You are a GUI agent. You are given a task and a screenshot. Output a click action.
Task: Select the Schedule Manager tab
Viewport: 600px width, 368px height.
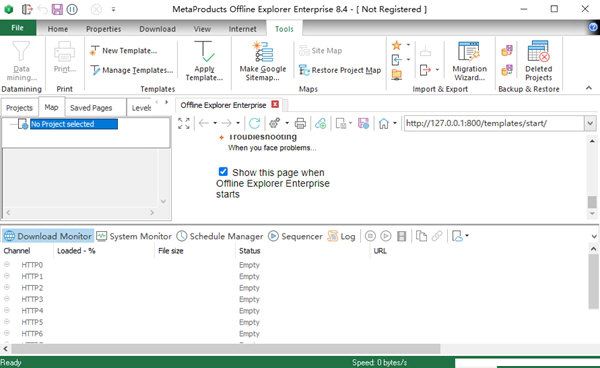click(x=220, y=236)
